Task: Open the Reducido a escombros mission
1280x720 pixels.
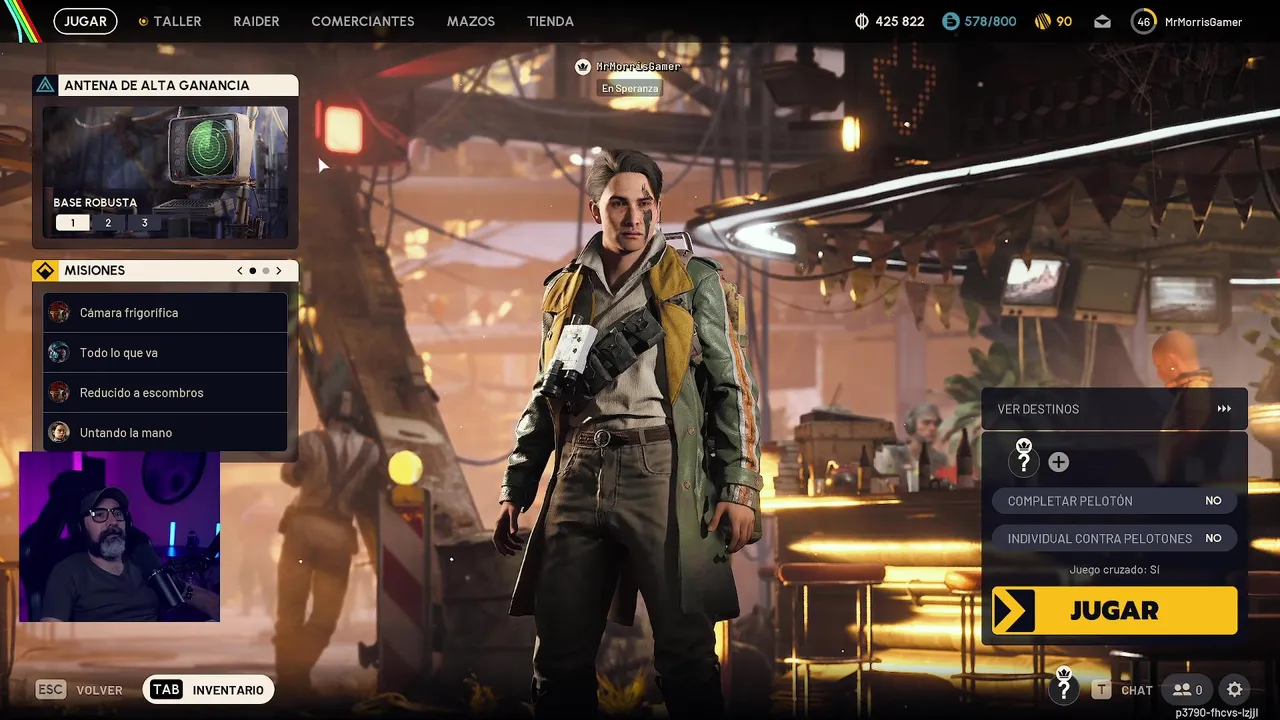Action: 165,392
